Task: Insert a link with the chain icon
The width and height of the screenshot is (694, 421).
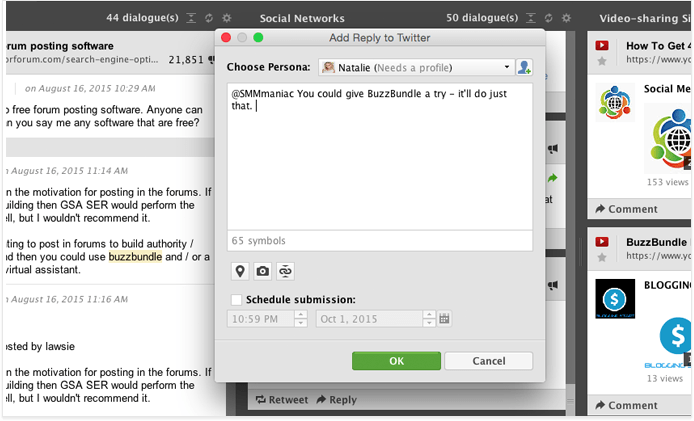Action: (x=285, y=271)
